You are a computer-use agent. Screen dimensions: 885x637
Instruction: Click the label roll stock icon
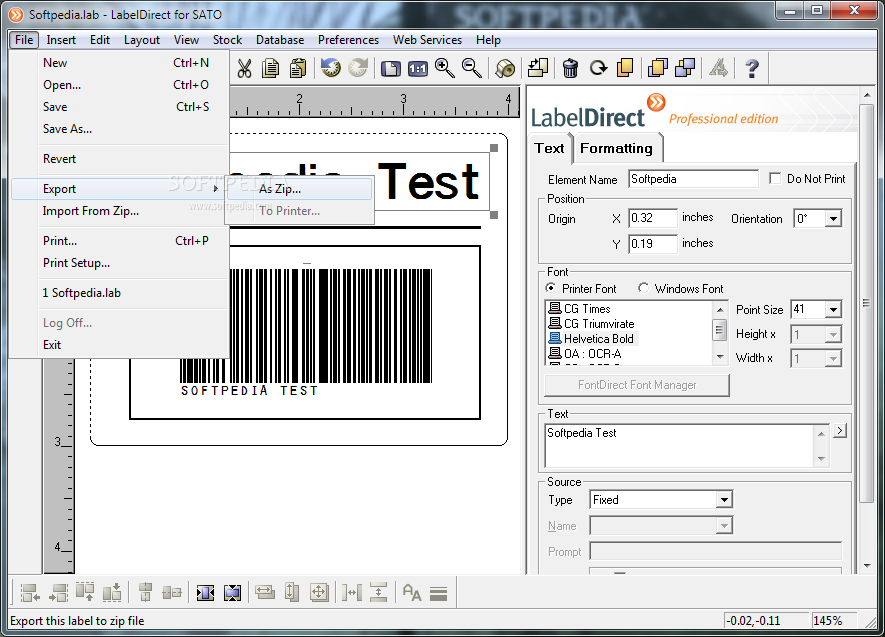point(505,68)
